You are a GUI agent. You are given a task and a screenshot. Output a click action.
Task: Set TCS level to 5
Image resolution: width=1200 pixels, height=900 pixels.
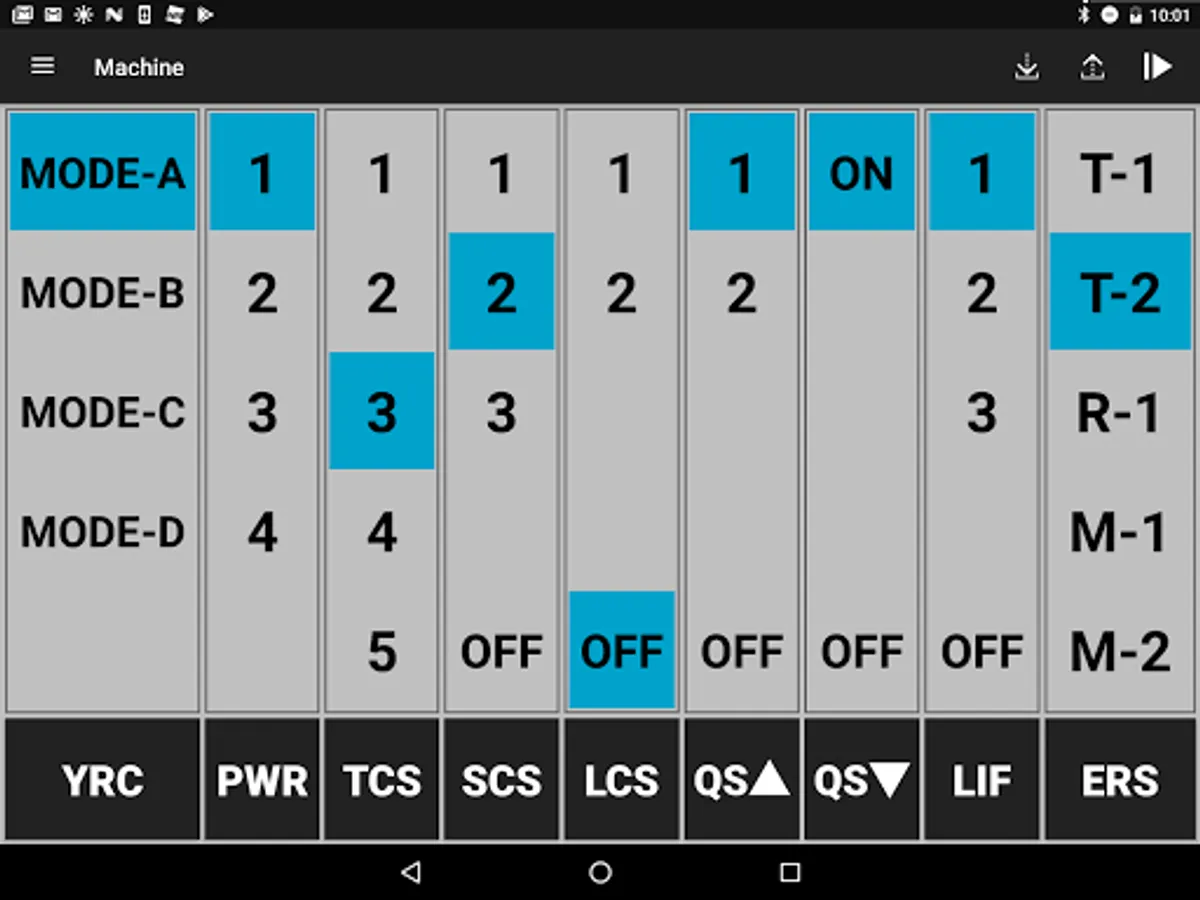381,652
